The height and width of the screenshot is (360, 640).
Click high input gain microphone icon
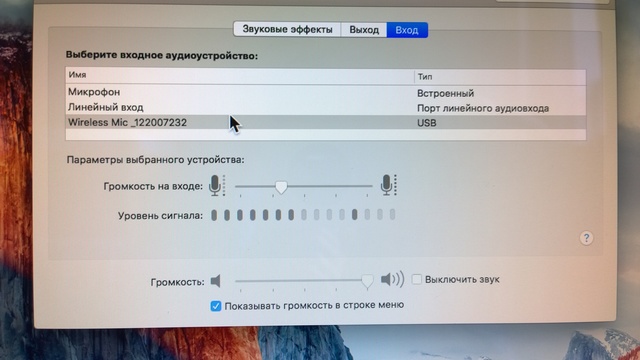coord(388,185)
